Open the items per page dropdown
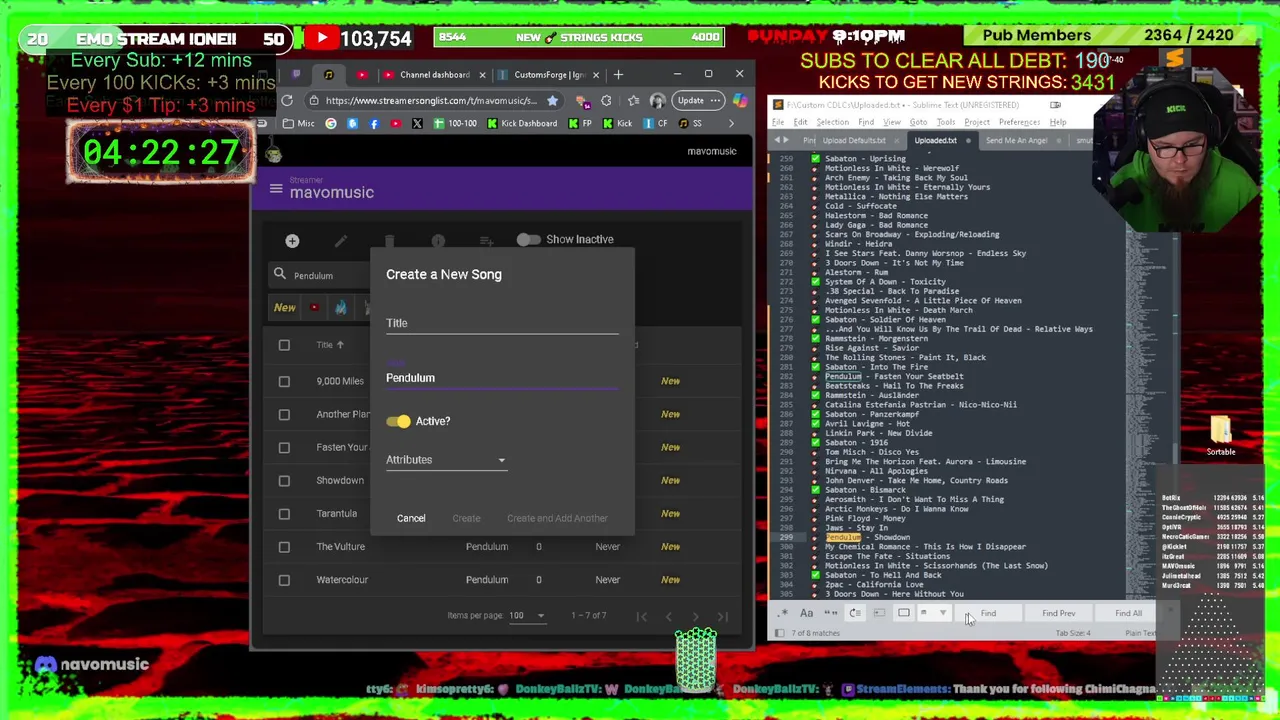The width and height of the screenshot is (1280, 720). (x=526, y=615)
